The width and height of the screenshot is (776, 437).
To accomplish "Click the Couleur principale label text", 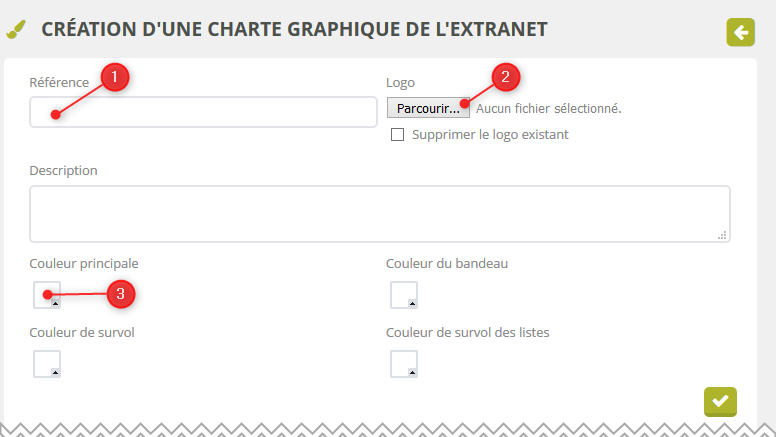I will coord(84,263).
